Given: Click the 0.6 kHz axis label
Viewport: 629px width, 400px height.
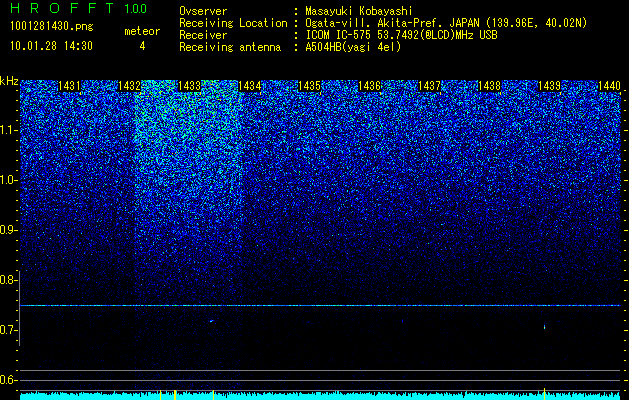Looking at the screenshot, I should pos(8,380).
